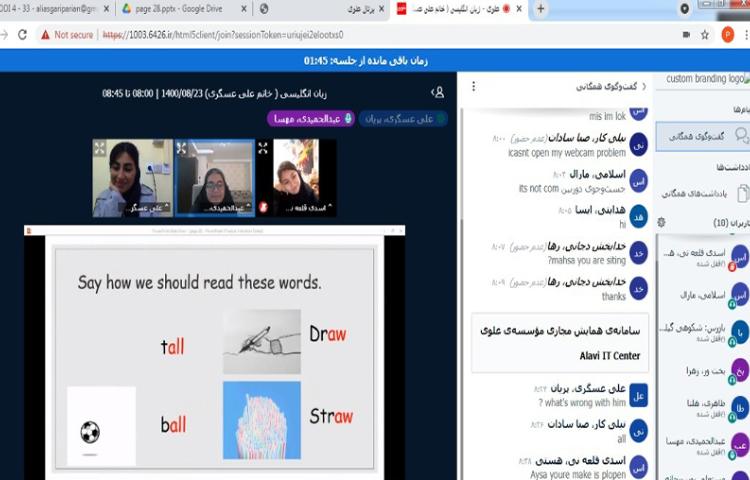Click the word 'Straw' on the slide
Image resolution: width=750 pixels, height=480 pixels.
331,416
